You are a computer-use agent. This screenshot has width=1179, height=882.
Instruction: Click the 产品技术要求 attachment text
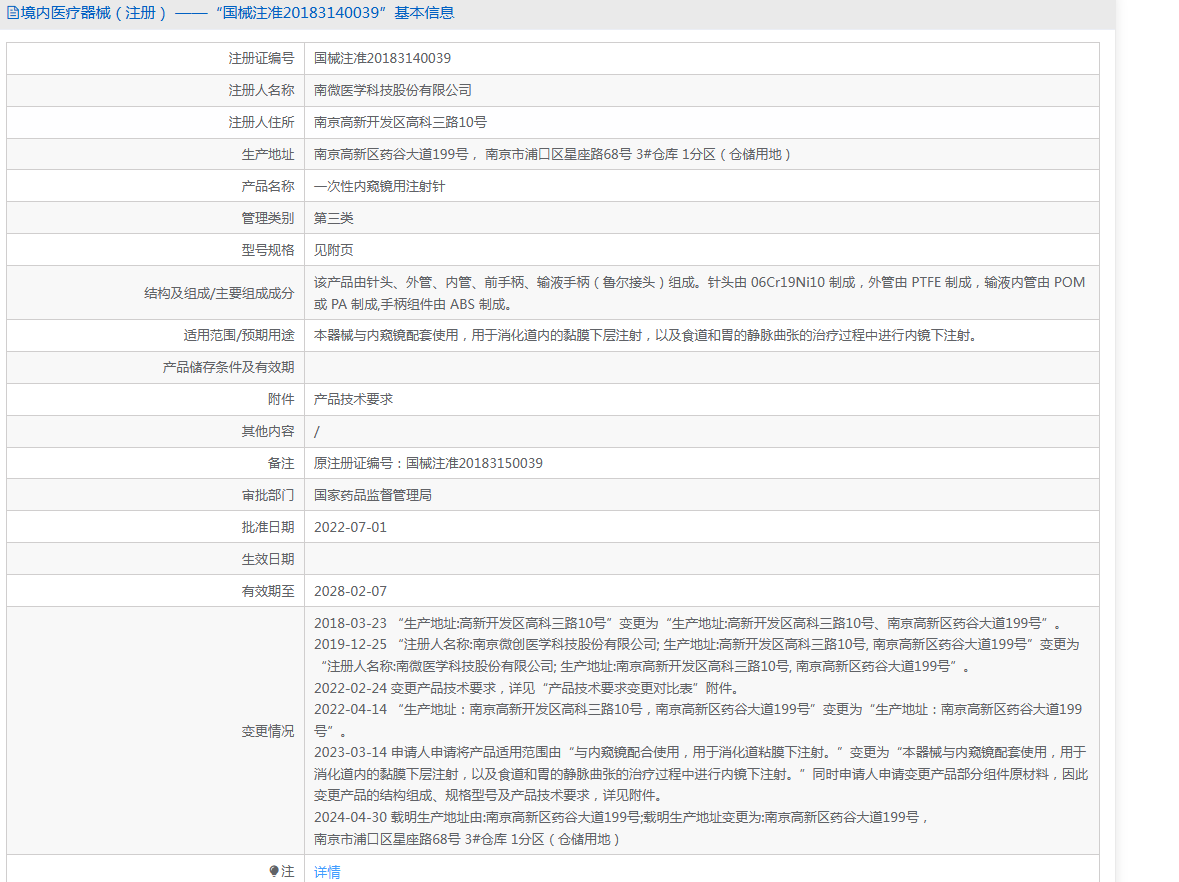click(x=353, y=399)
